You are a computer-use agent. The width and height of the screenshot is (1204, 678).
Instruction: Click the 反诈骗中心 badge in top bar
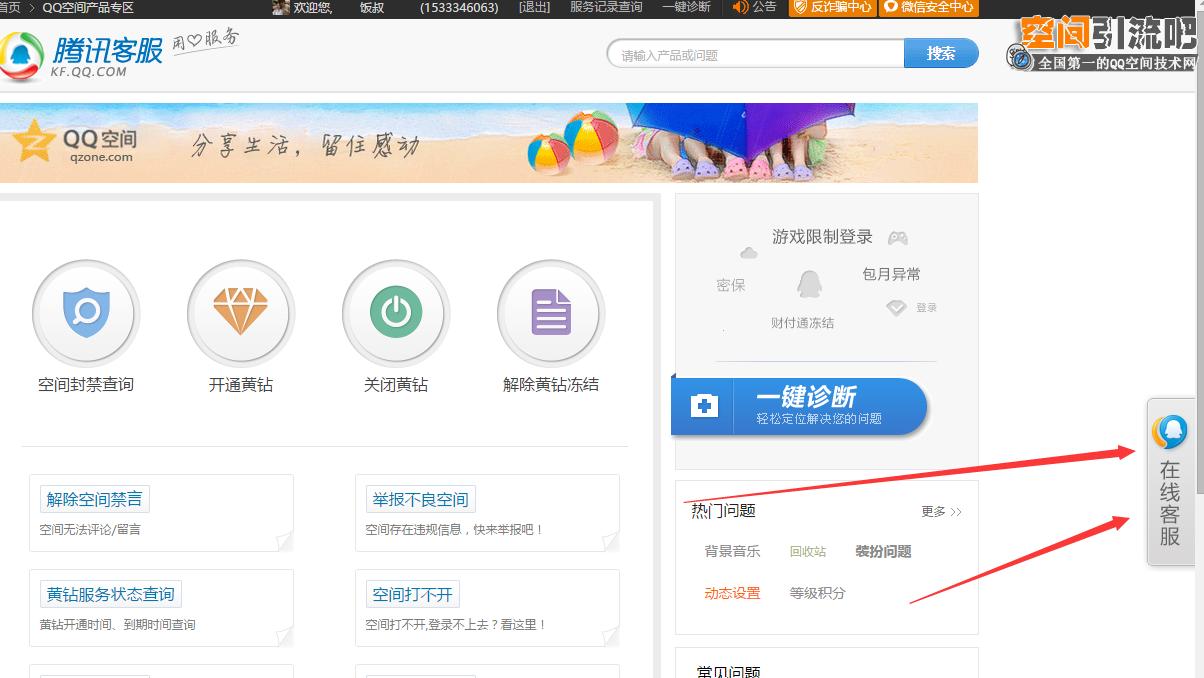[x=835, y=9]
